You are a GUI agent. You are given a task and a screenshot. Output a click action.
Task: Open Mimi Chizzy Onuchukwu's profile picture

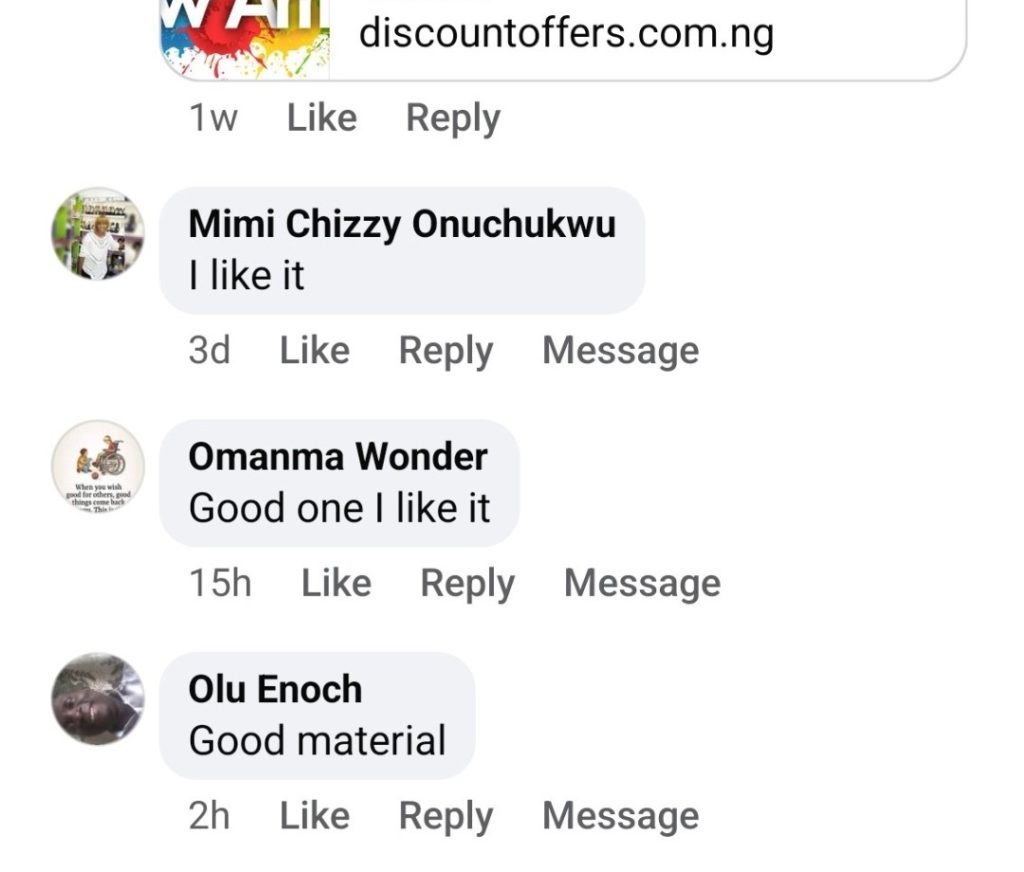coord(98,234)
